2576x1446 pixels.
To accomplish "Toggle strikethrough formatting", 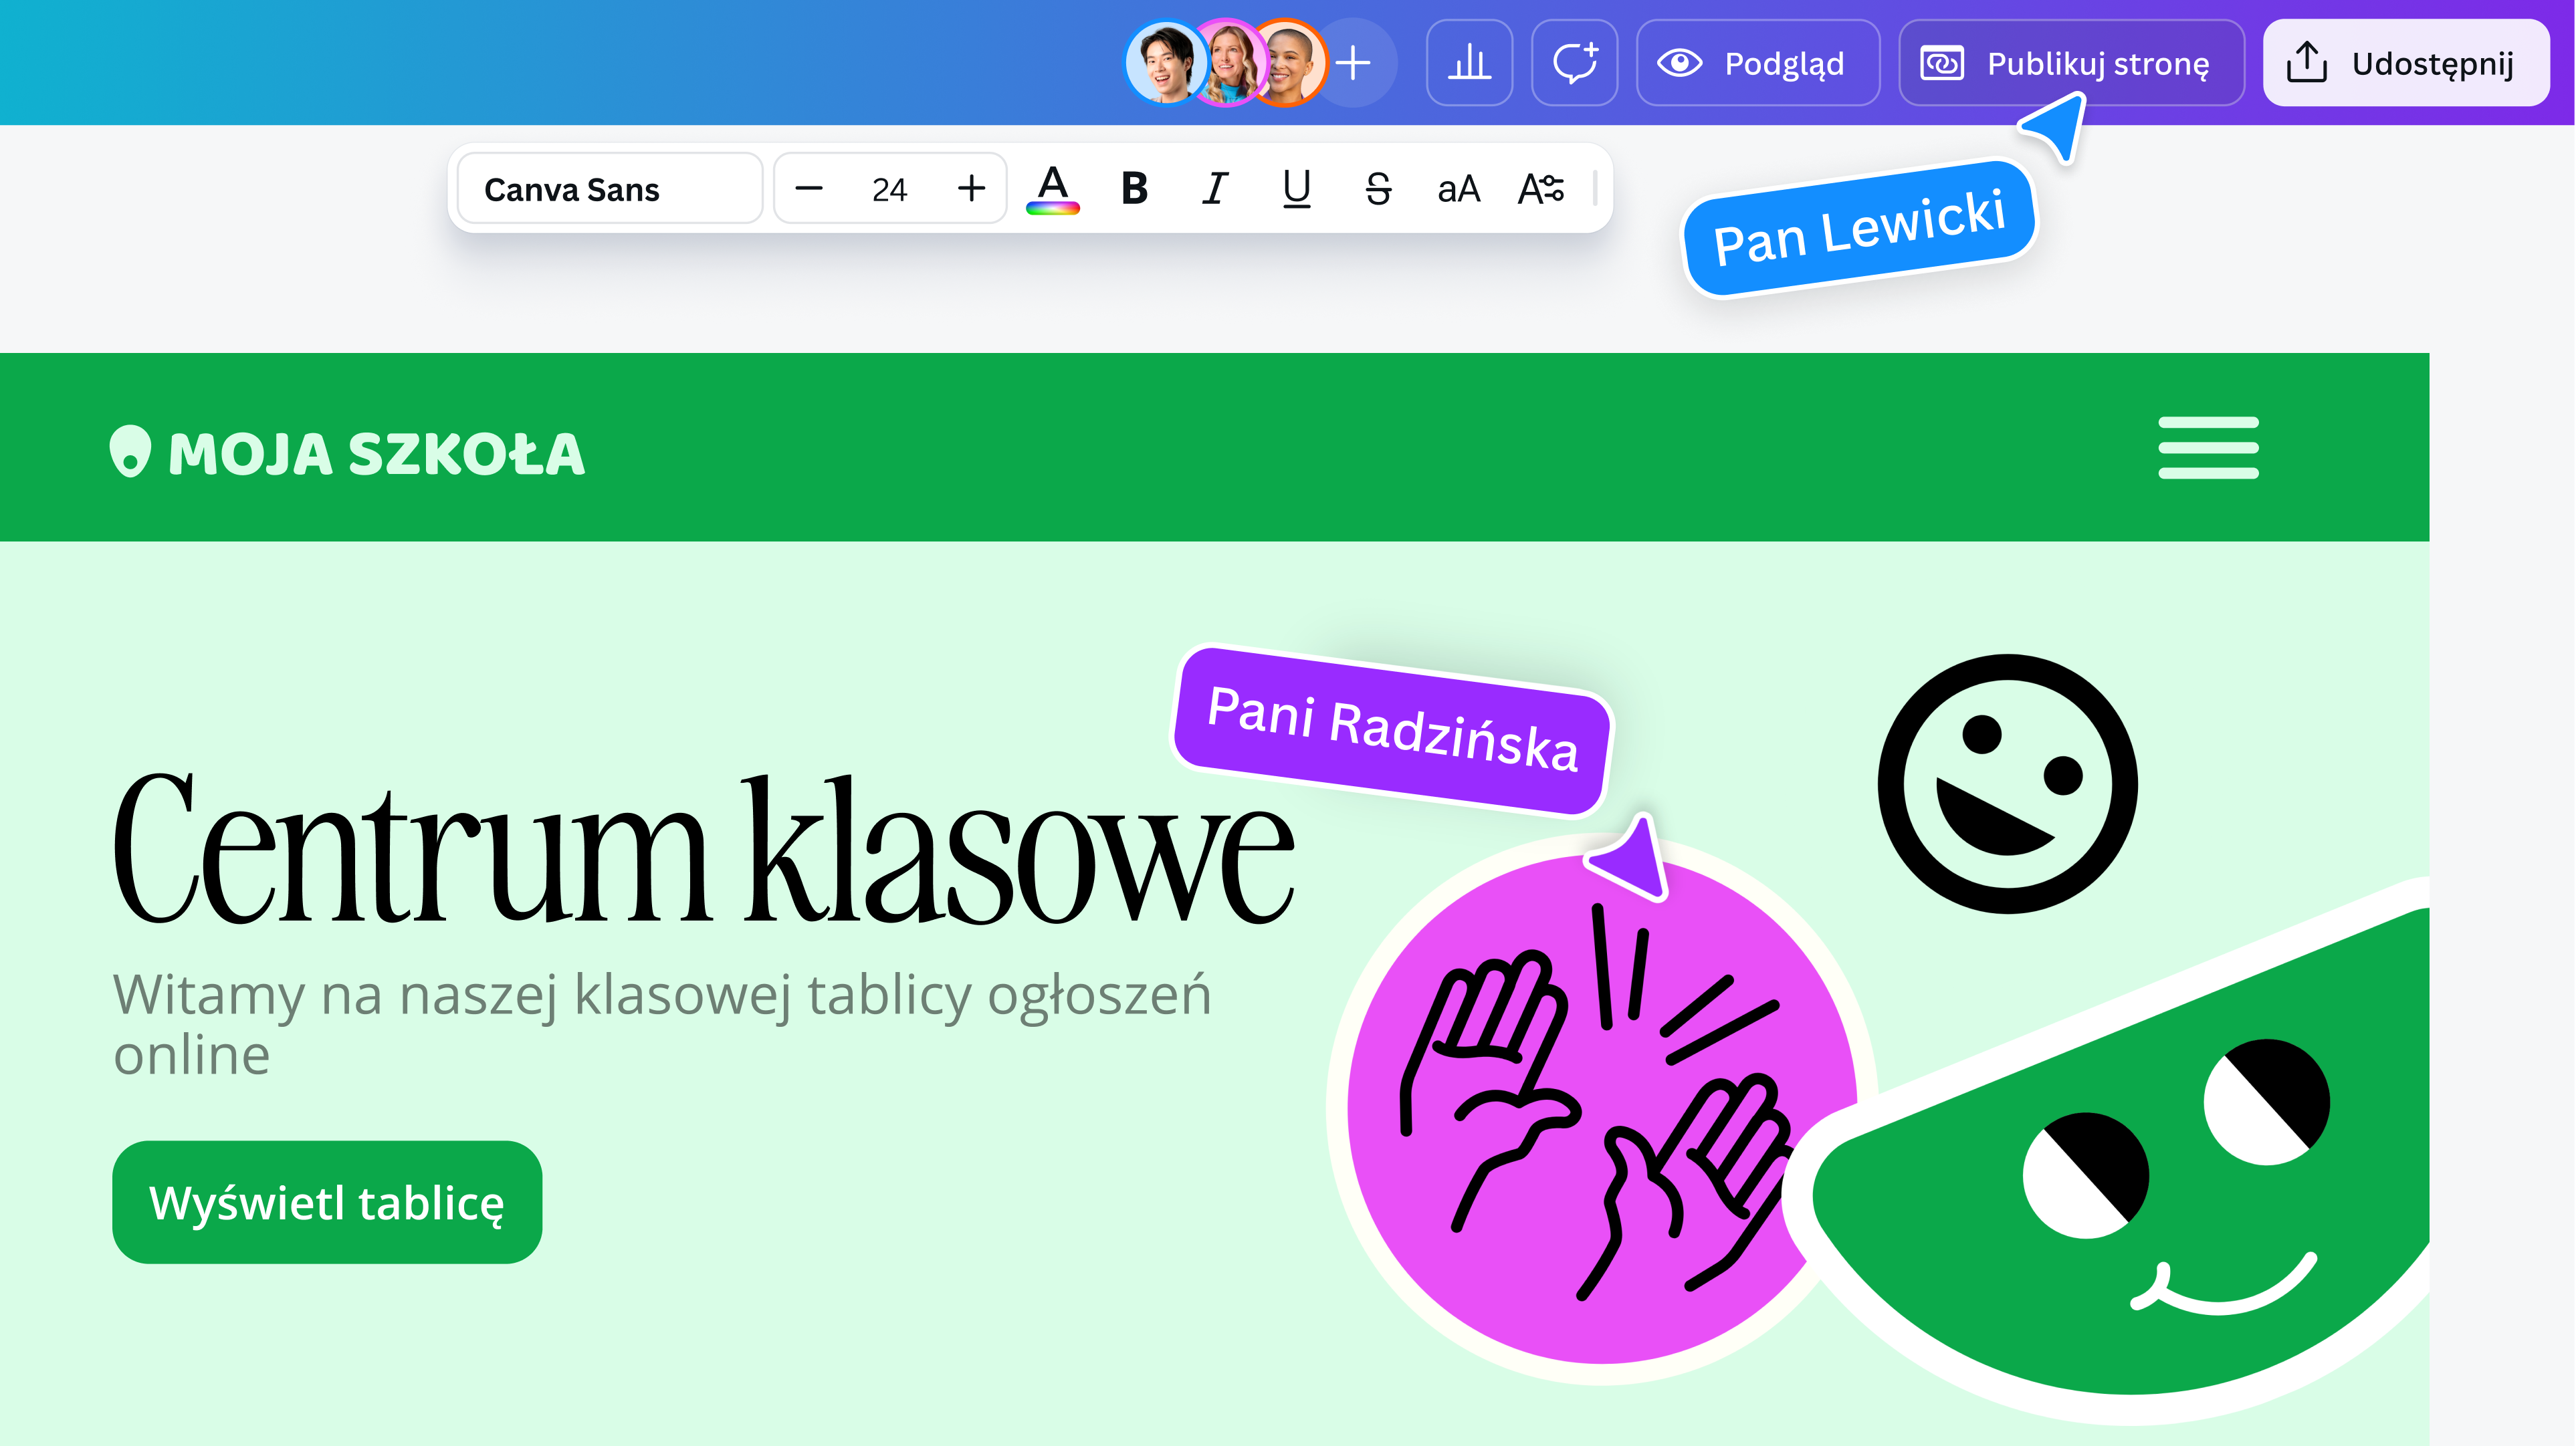I will (1378, 188).
